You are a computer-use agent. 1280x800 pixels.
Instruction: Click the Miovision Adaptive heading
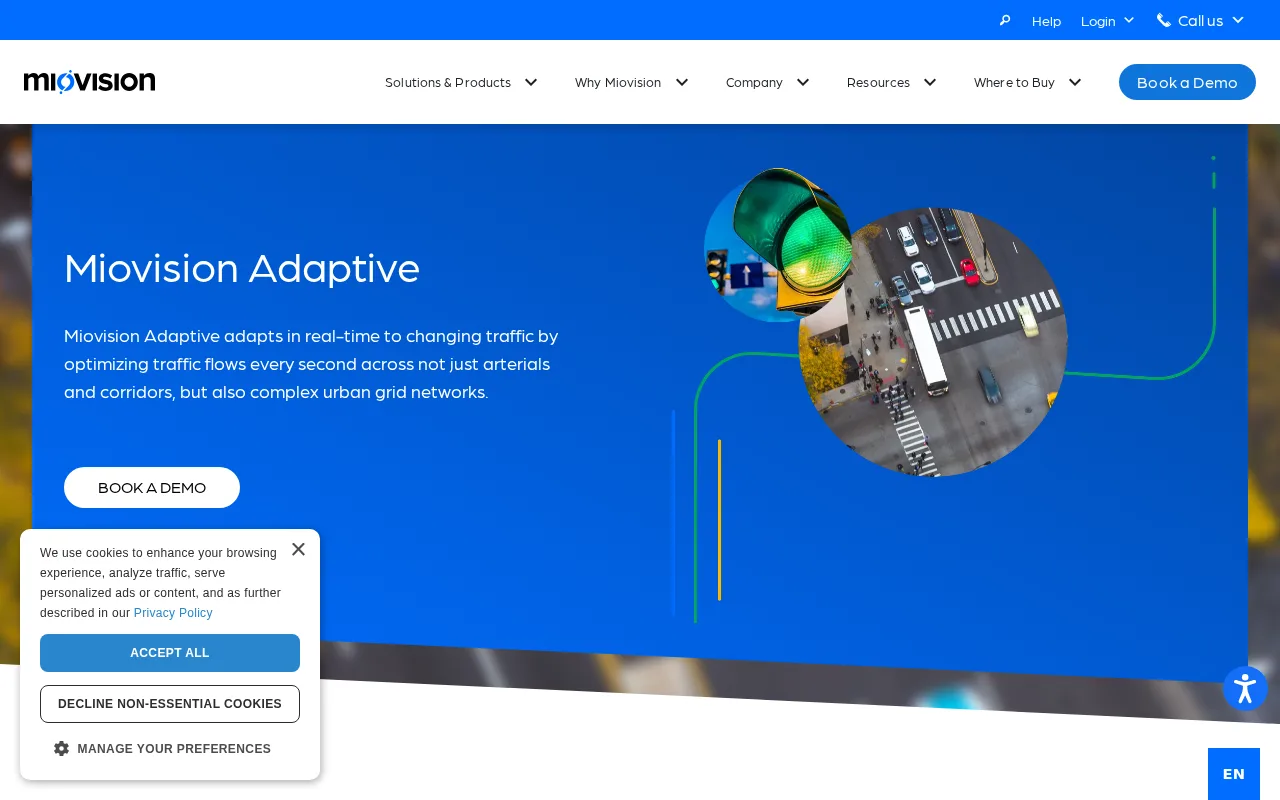[242, 267]
